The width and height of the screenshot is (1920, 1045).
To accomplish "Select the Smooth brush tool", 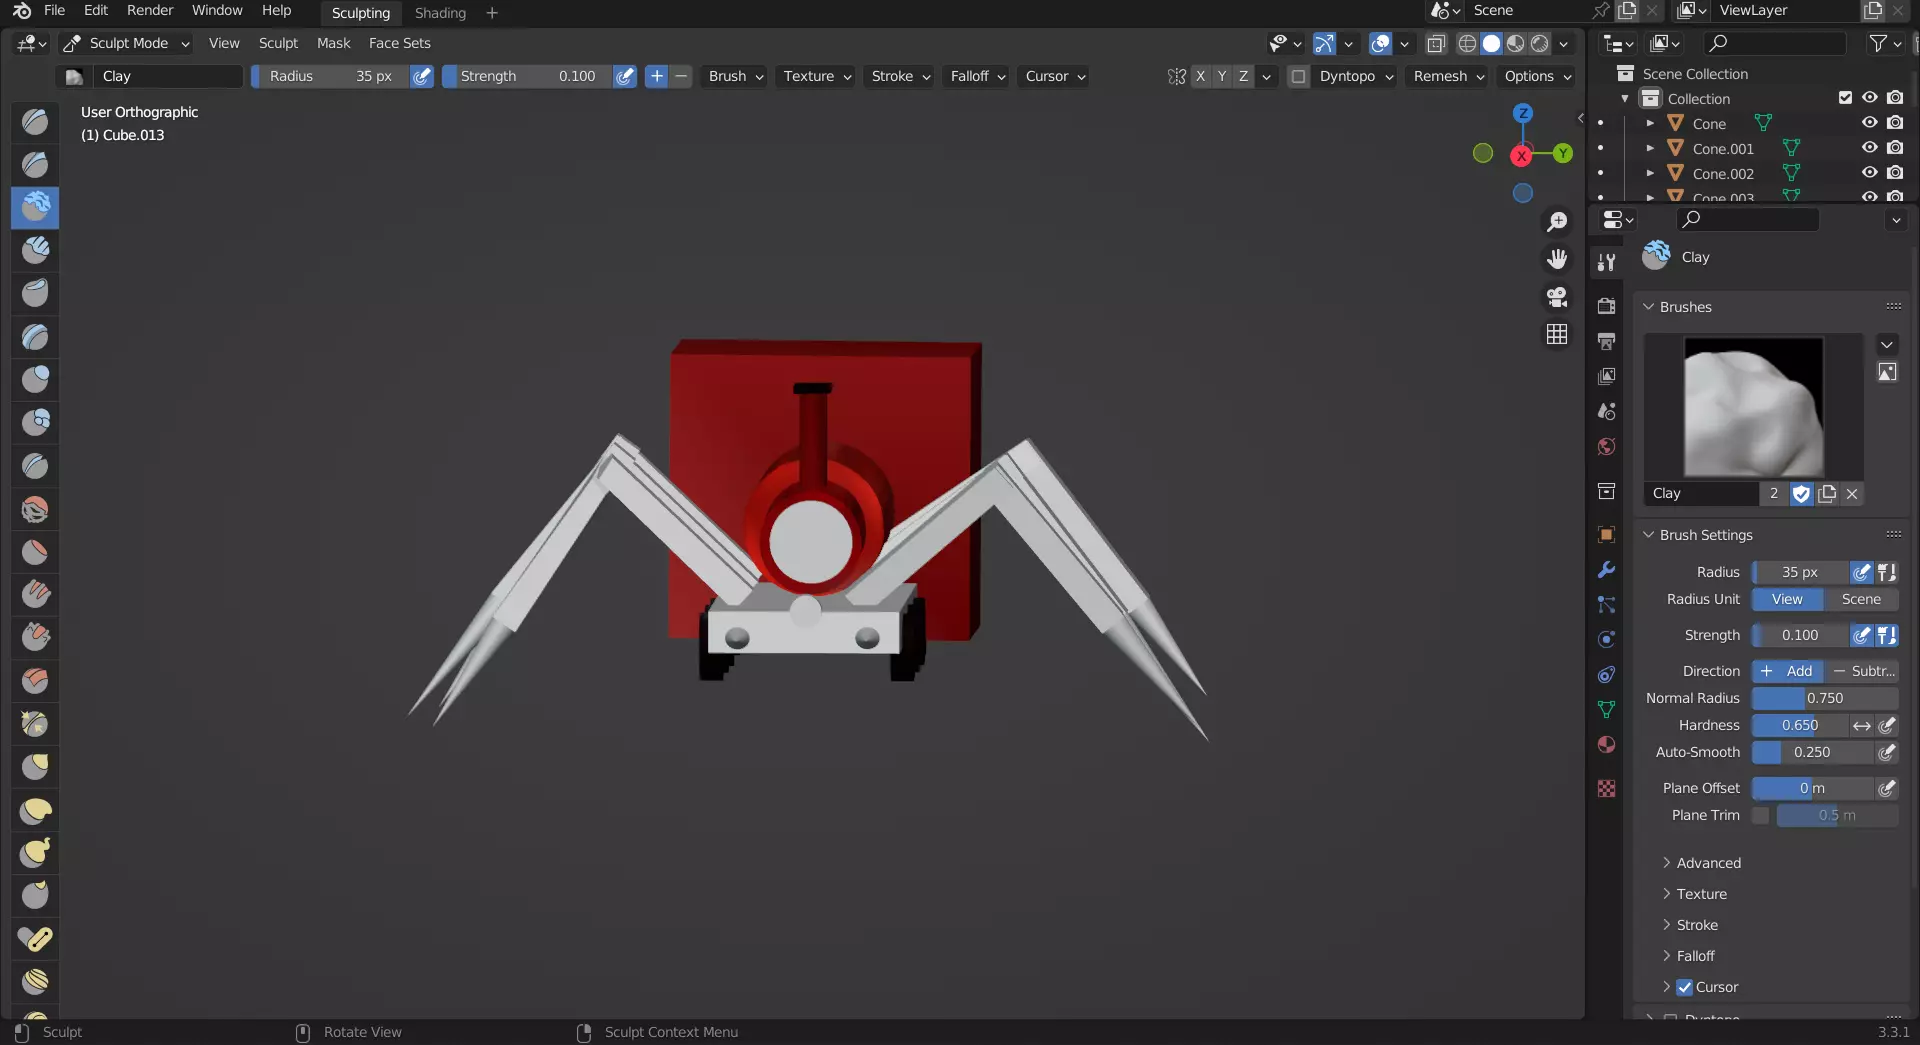I will pos(35,510).
